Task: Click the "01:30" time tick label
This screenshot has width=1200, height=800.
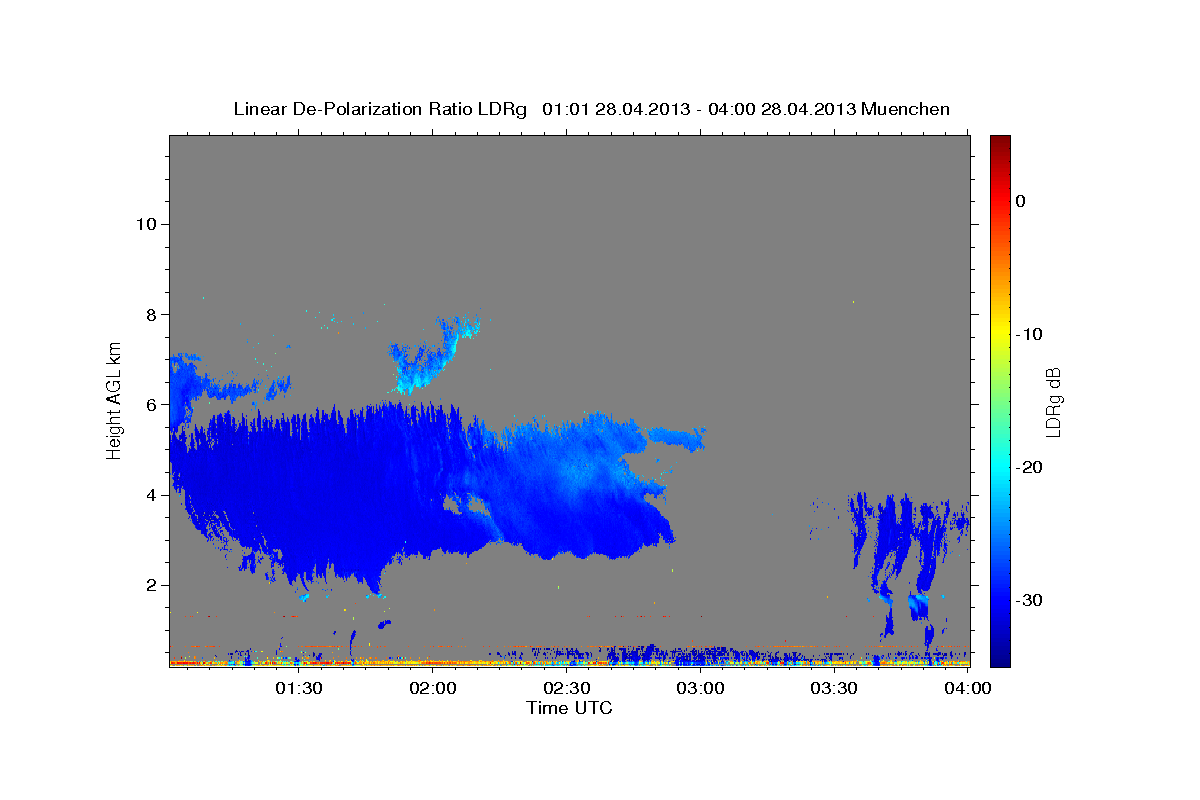Action: pyautogui.click(x=299, y=688)
